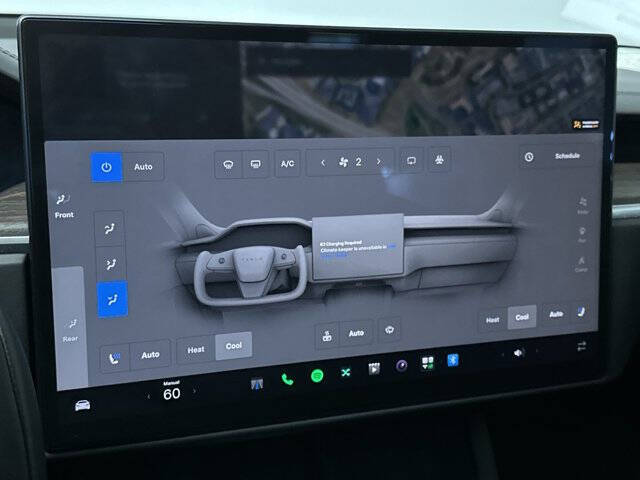640x480 pixels.
Task: Activate the bioweapon defense mode icon
Action: [439, 160]
